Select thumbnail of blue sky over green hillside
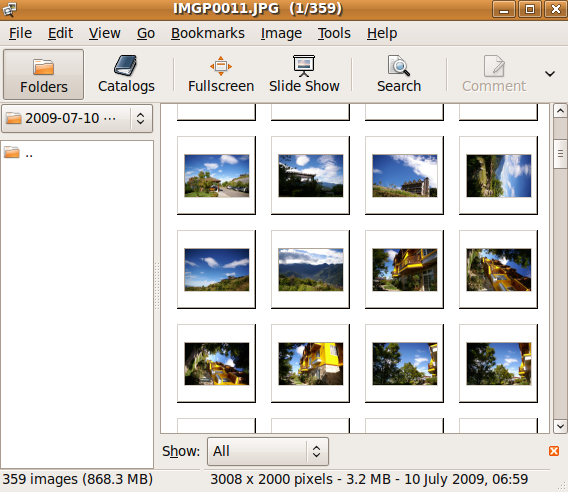 [x=217, y=270]
